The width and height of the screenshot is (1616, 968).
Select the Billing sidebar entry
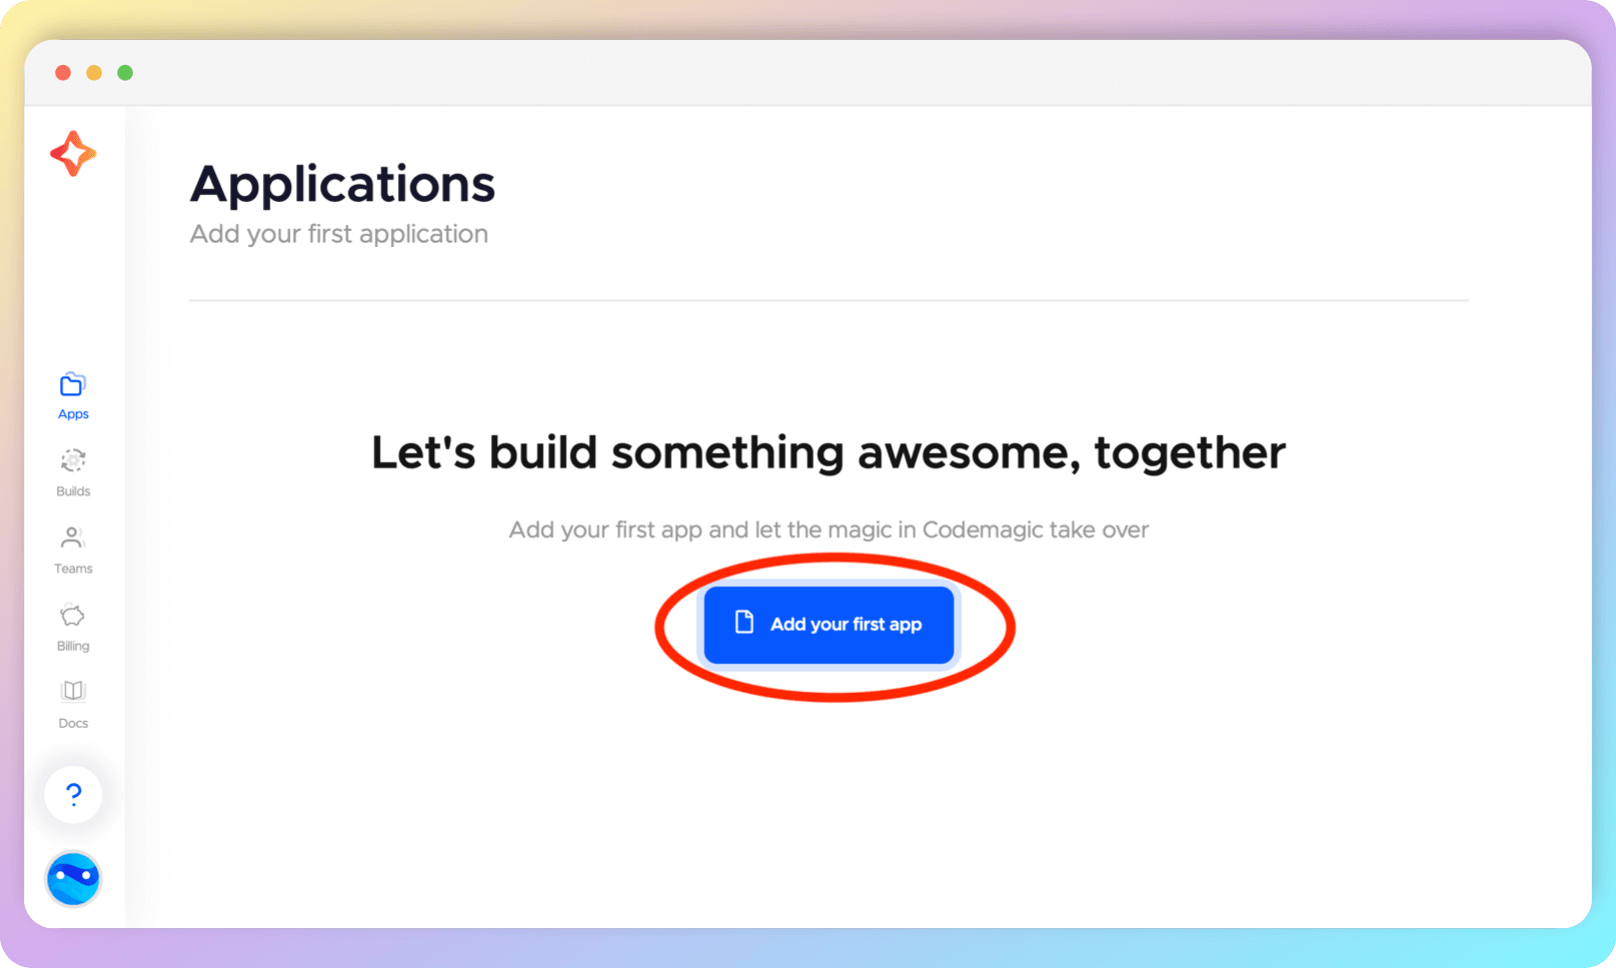pyautogui.click(x=72, y=645)
